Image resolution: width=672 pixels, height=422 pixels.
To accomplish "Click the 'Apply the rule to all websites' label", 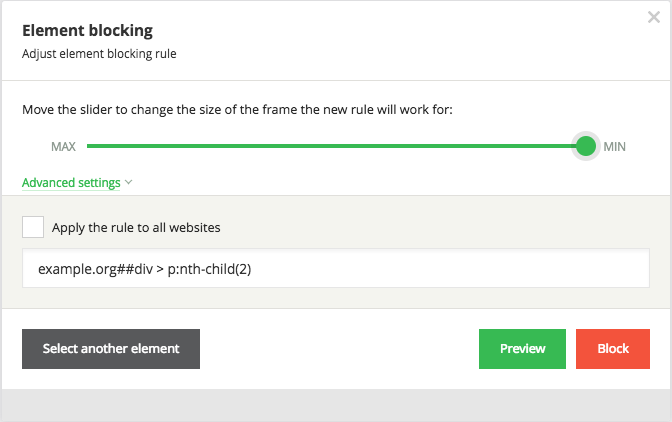I will (x=136, y=227).
